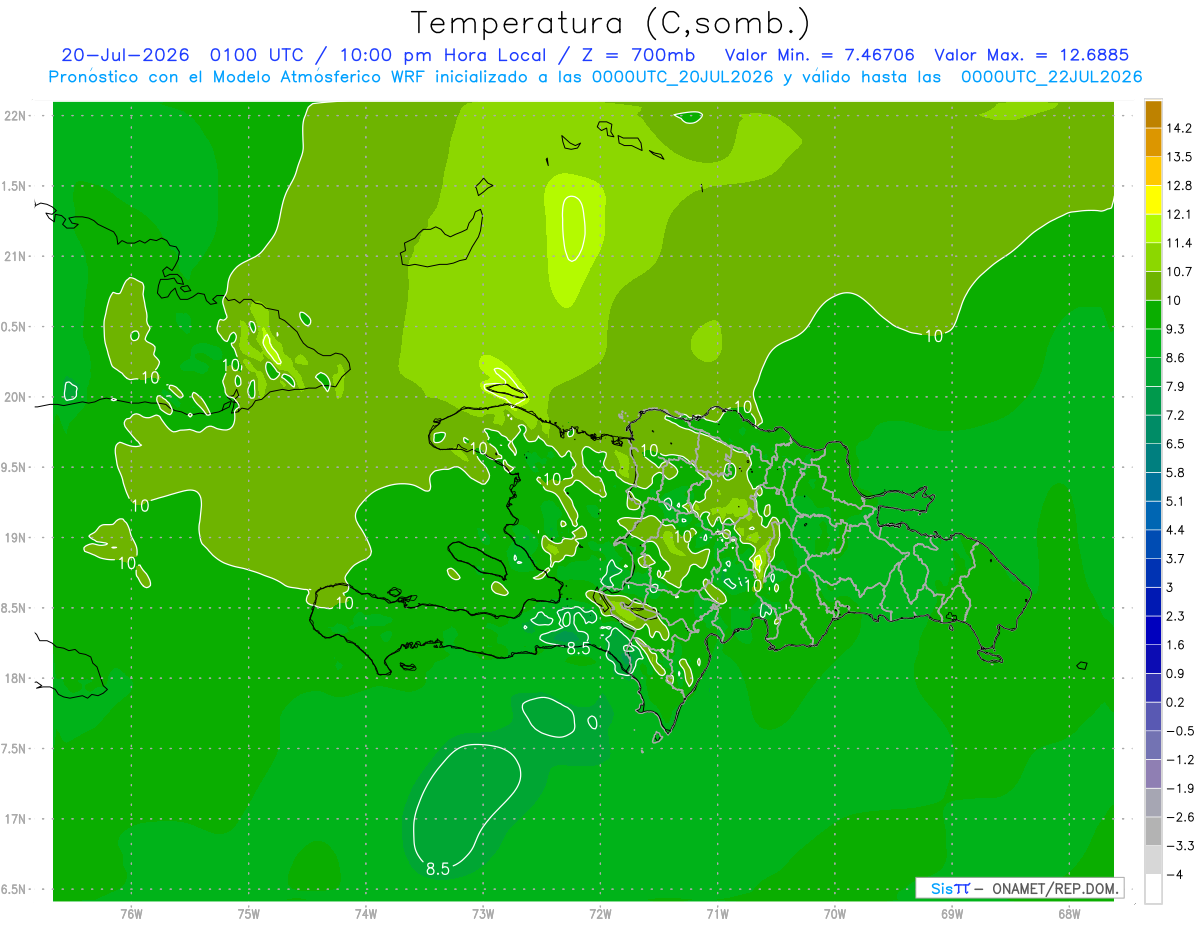Click the '21N' latitude axis label

pyautogui.click(x=16, y=257)
